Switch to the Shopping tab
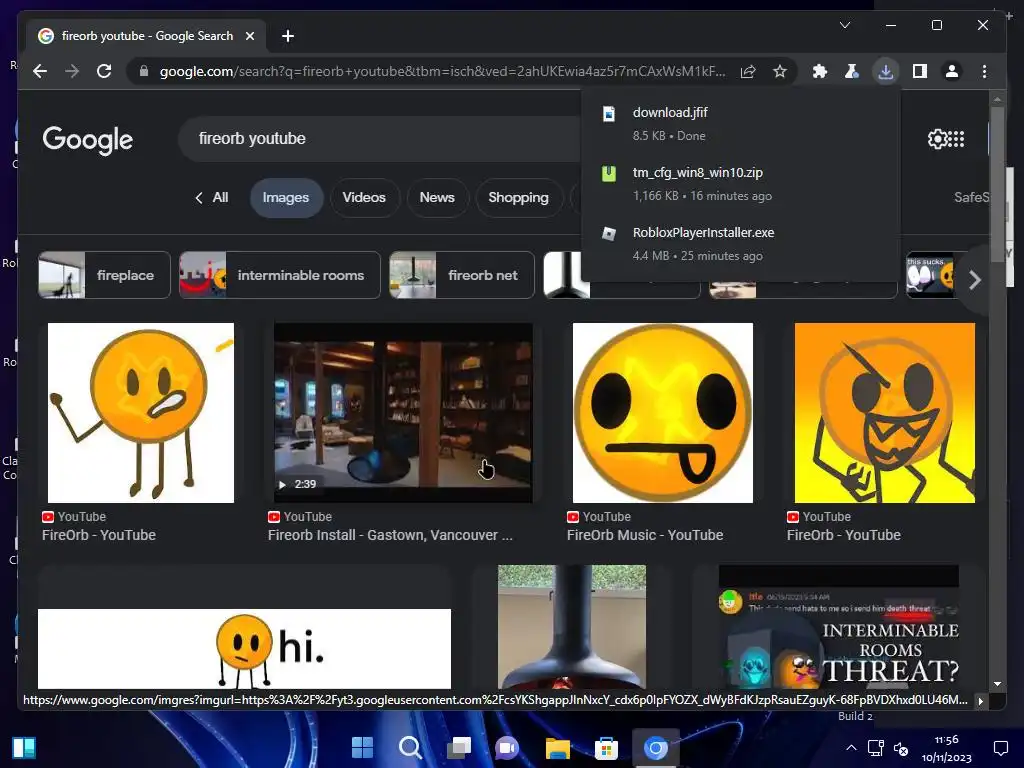This screenshot has width=1024, height=768. click(x=519, y=197)
